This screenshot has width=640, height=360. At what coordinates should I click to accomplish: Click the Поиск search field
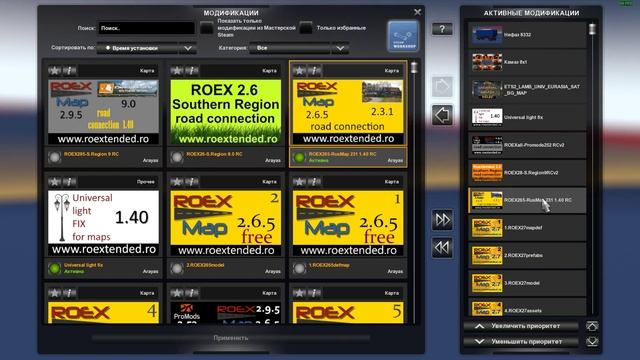pos(146,28)
